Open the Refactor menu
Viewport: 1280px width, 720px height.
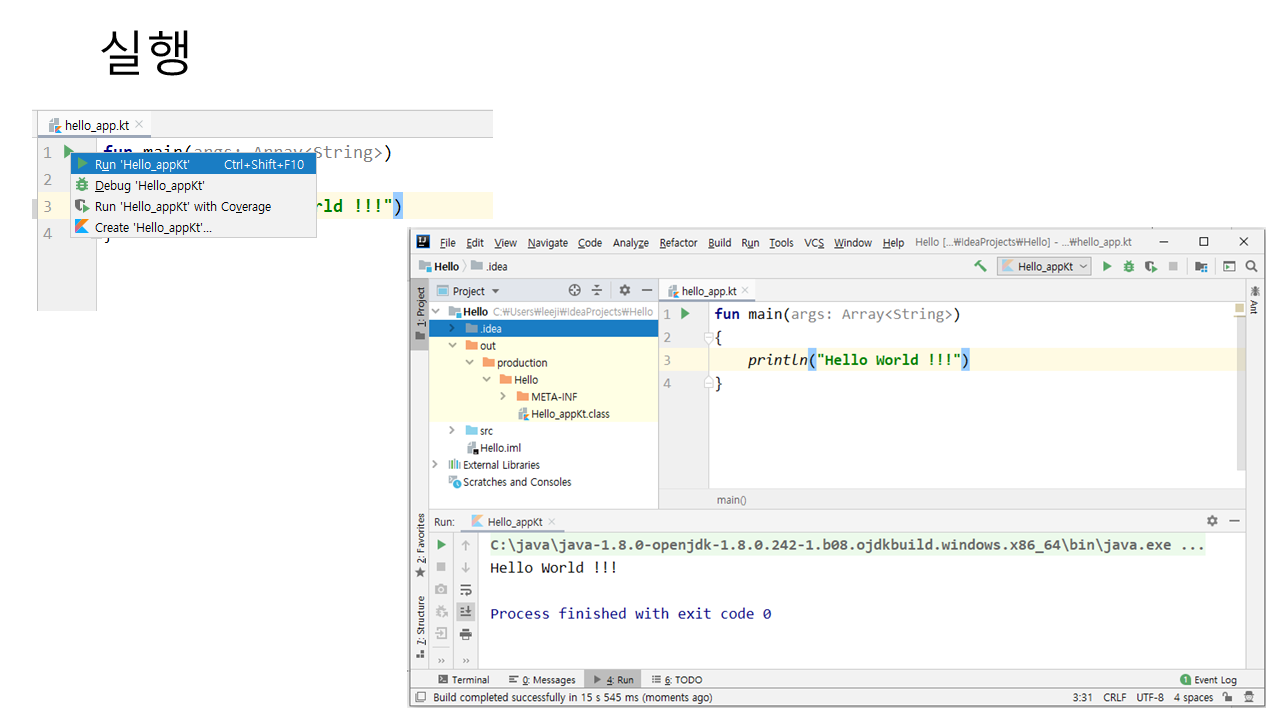(678, 243)
